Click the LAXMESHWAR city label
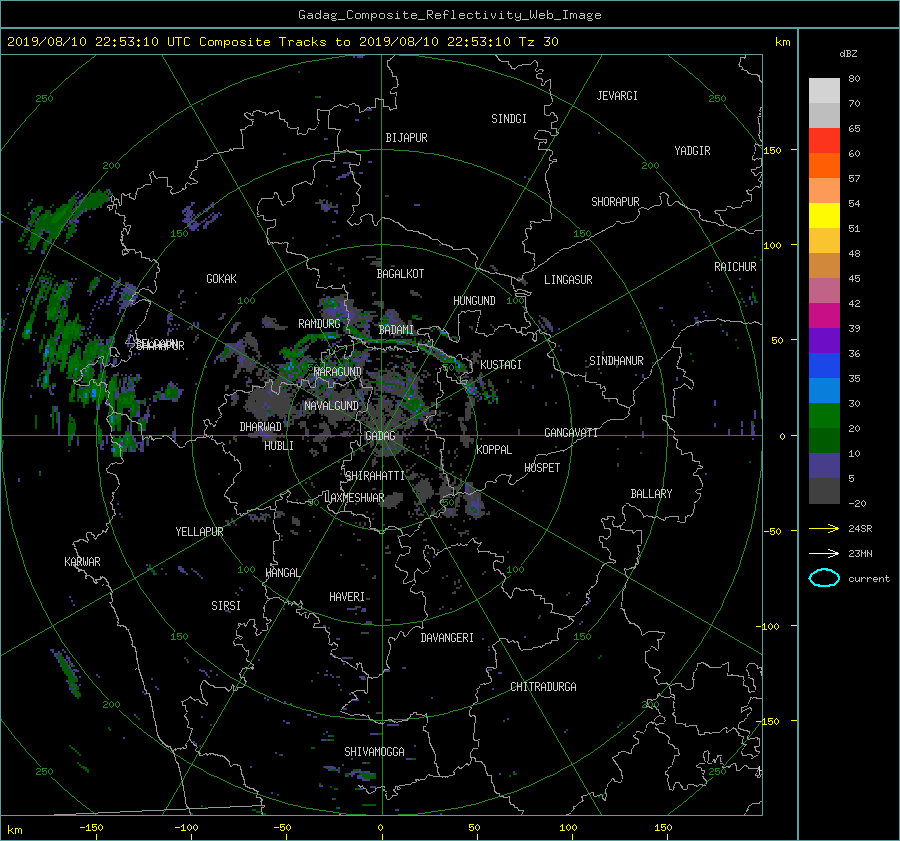 coord(354,498)
